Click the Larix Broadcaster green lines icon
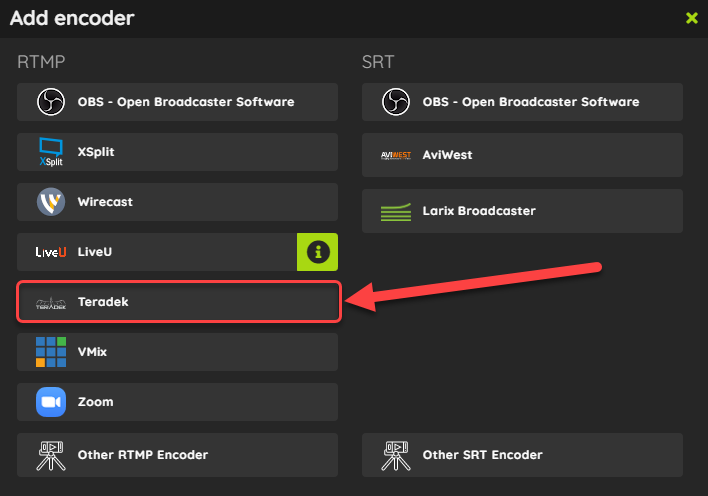The height and width of the screenshot is (496, 708). (x=396, y=212)
